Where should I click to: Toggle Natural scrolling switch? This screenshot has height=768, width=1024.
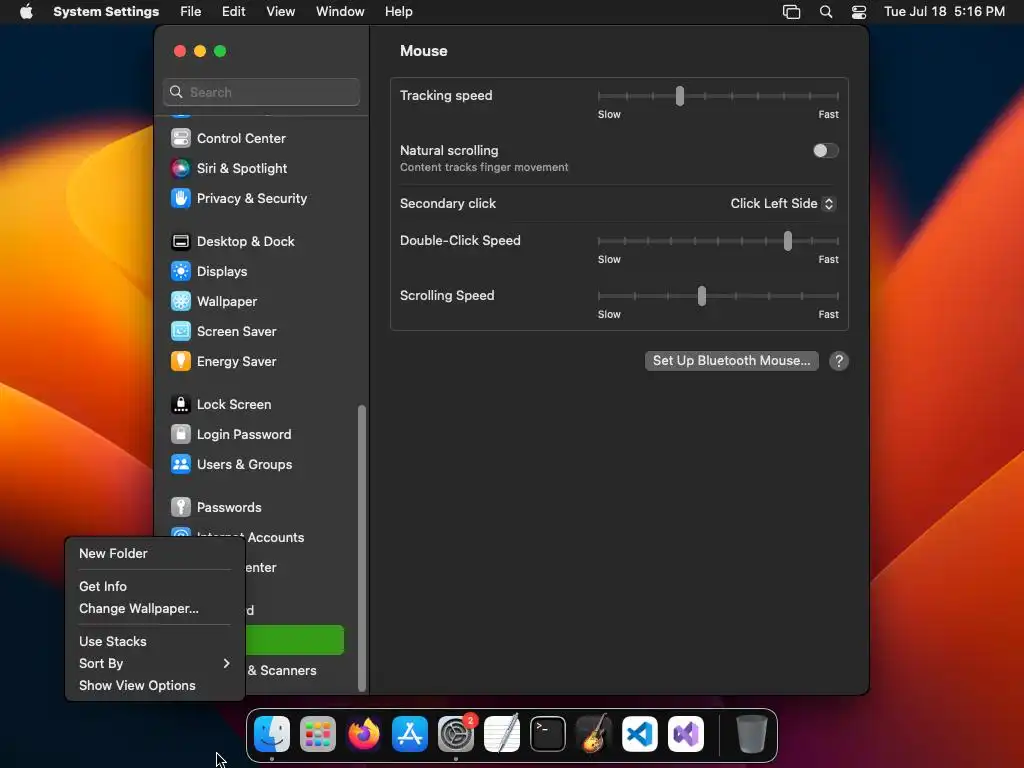pyautogui.click(x=825, y=151)
